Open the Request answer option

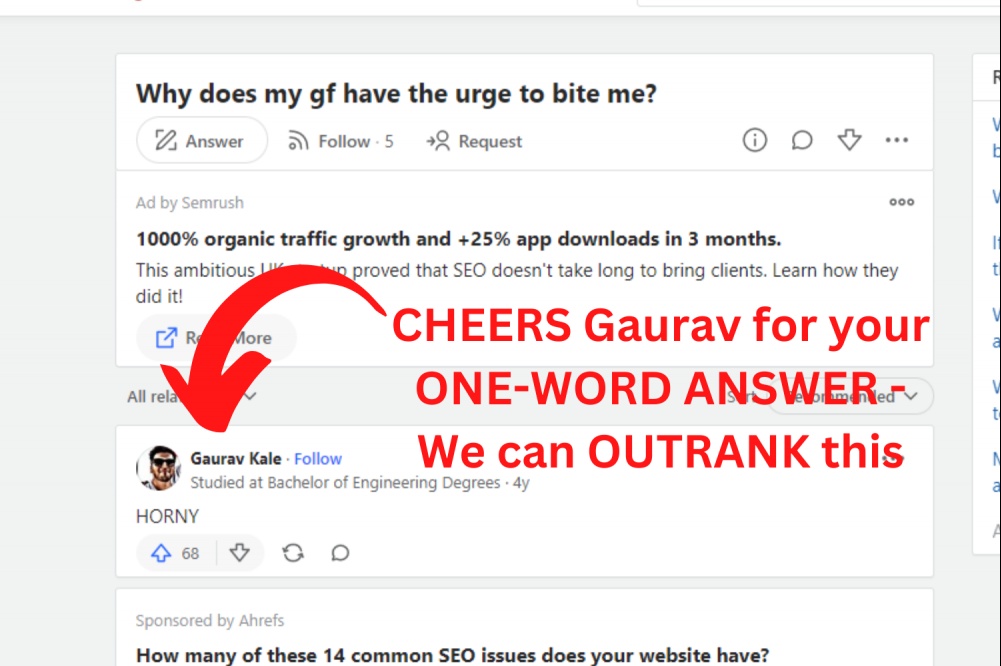click(474, 141)
